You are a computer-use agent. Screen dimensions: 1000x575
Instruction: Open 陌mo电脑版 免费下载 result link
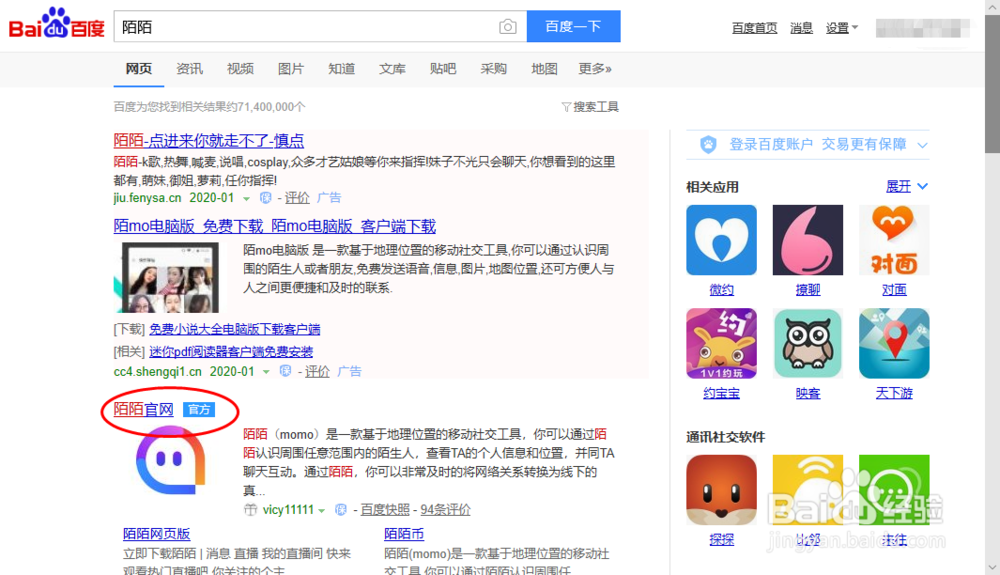[275, 226]
